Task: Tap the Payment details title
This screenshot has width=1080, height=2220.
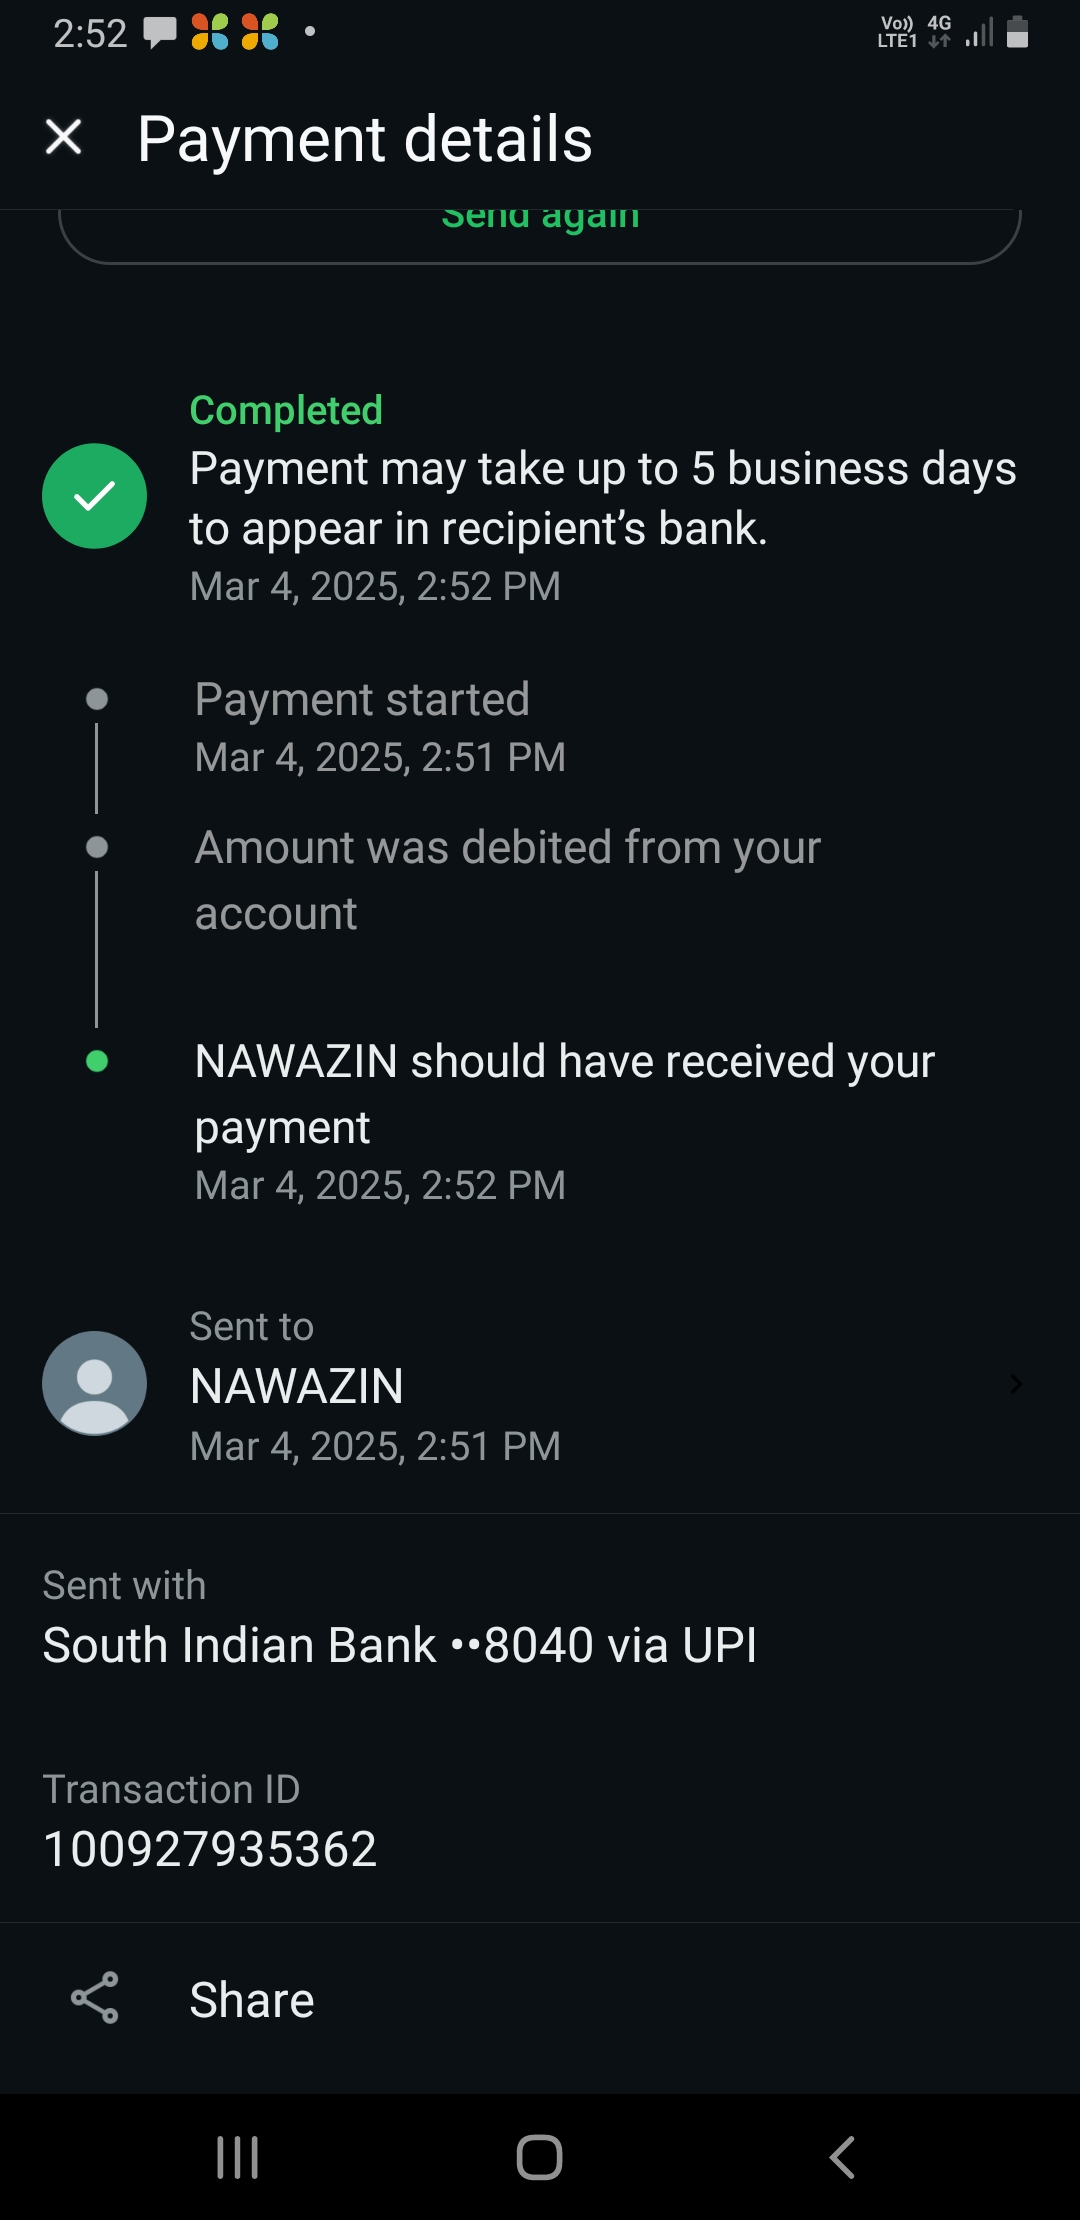Action: 365,138
